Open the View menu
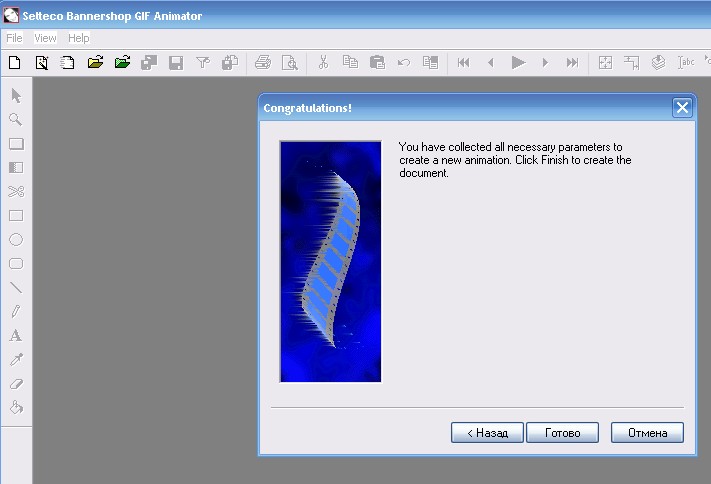 [45, 38]
